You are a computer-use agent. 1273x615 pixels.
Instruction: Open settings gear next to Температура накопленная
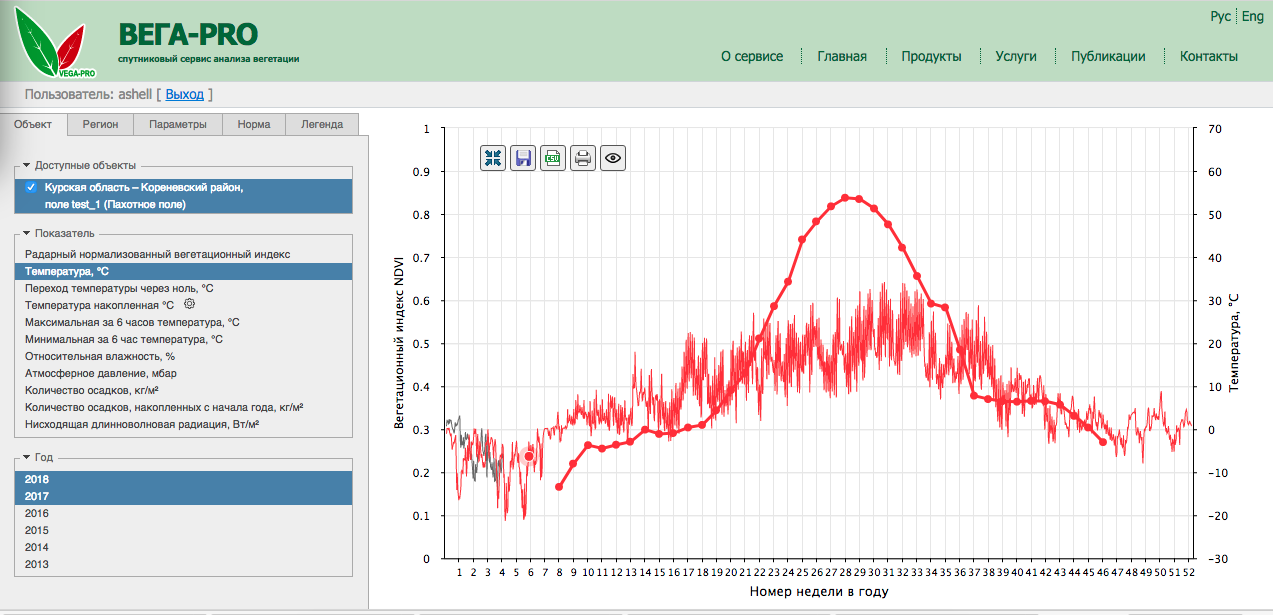click(189, 304)
